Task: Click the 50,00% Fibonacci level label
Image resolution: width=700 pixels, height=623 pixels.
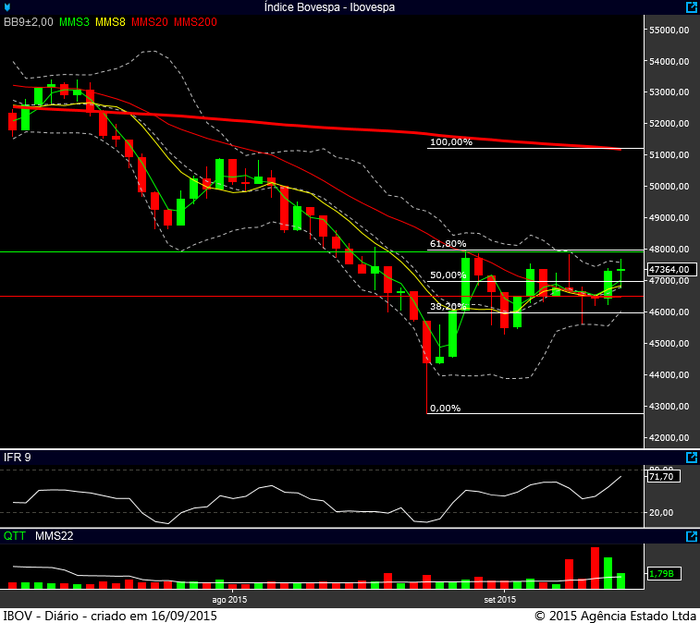Action: 448,275
